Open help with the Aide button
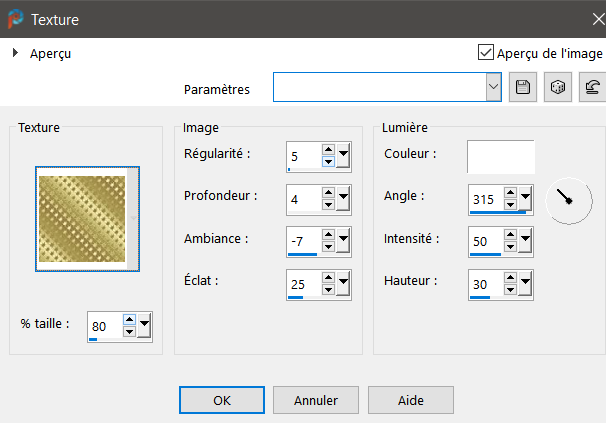This screenshot has height=423, width=606. click(x=410, y=399)
